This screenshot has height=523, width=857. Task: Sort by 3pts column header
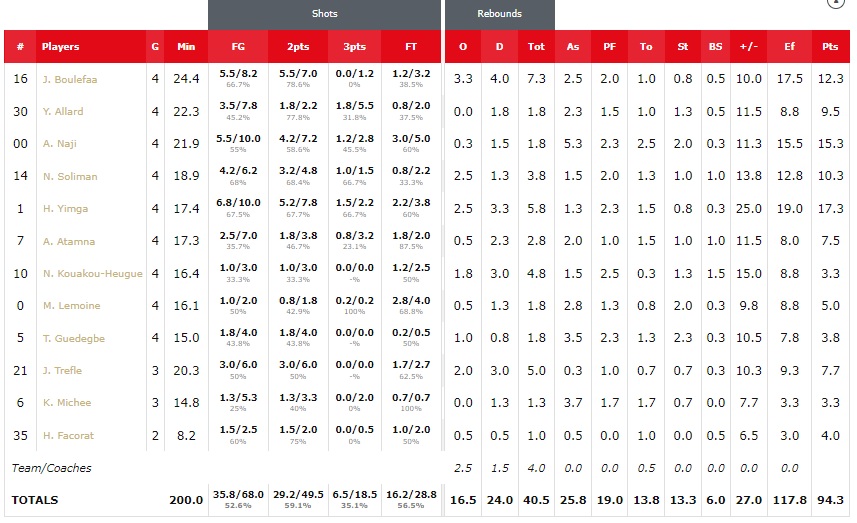click(354, 46)
